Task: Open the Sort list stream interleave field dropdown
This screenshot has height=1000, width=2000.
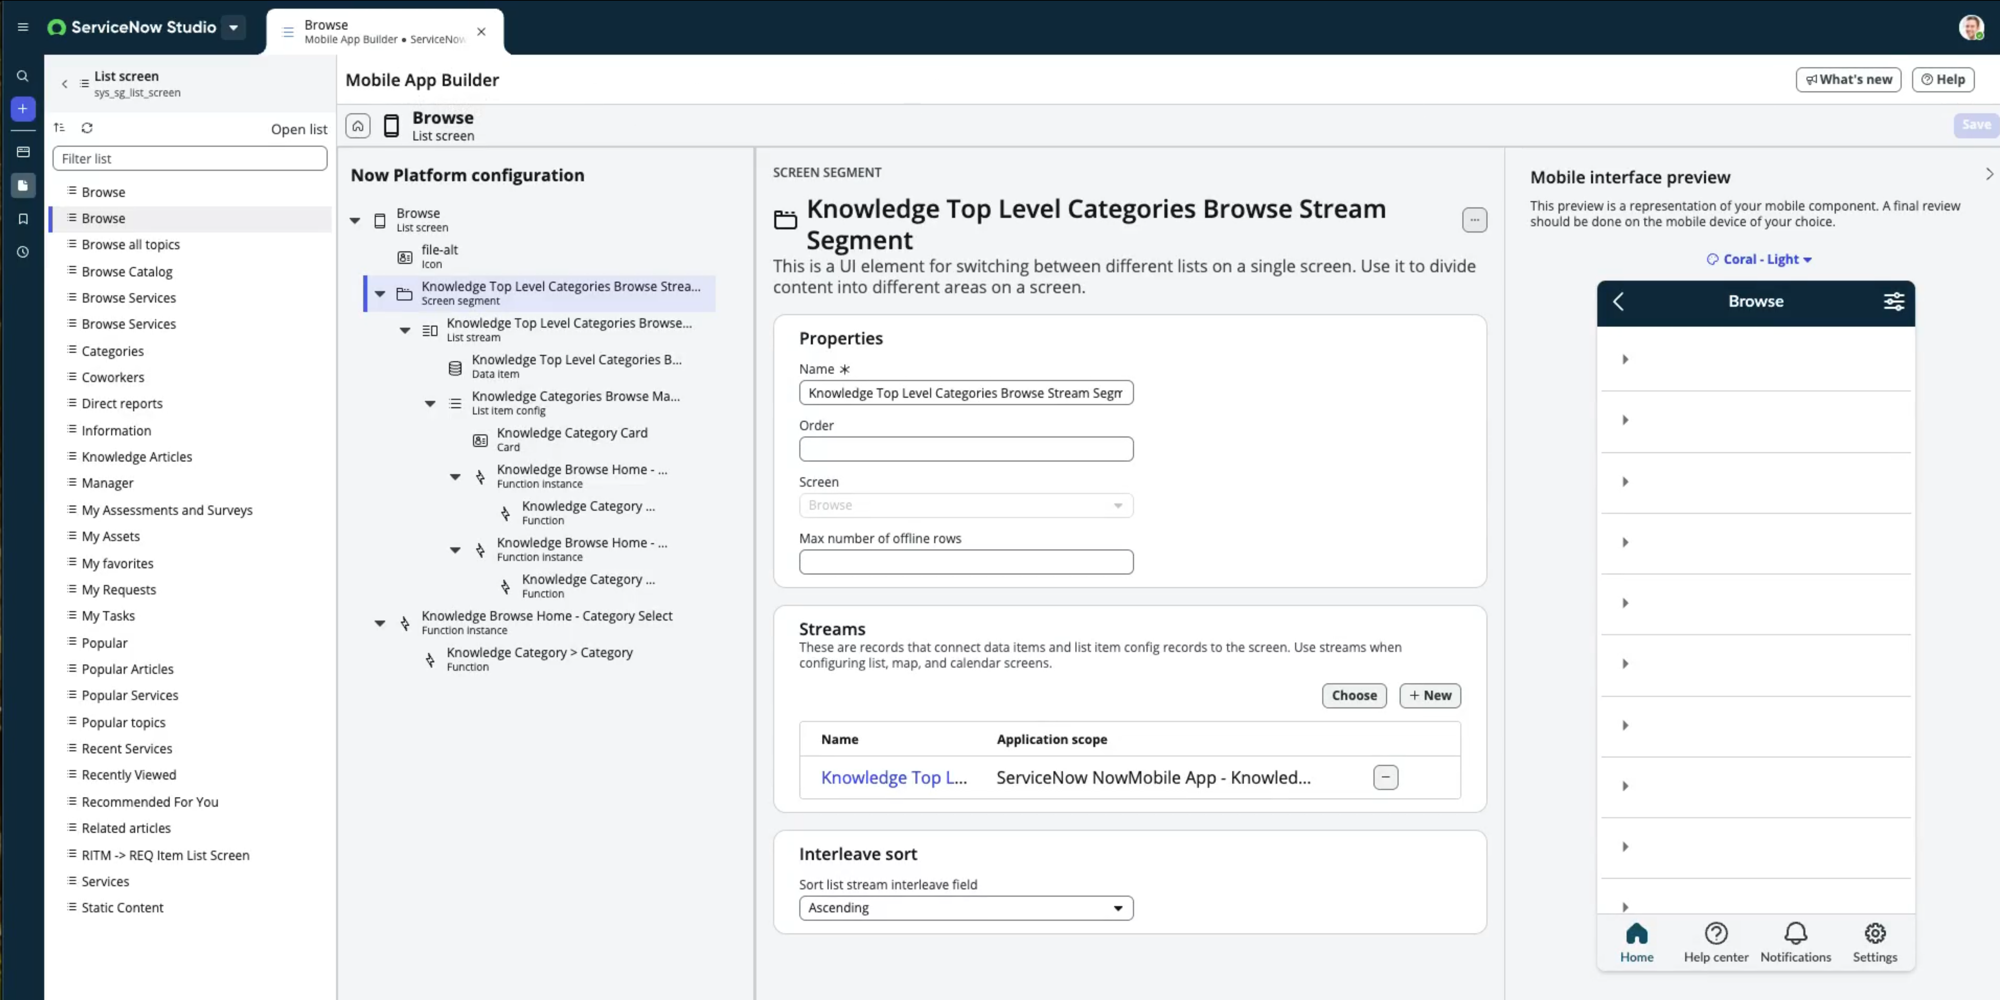Action: 966,908
